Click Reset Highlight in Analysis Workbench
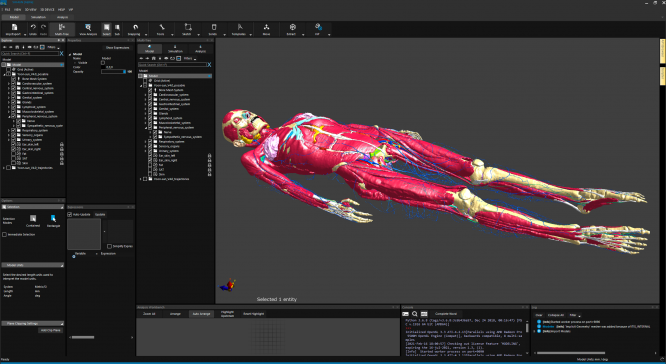666x364 pixels. pos(254,314)
